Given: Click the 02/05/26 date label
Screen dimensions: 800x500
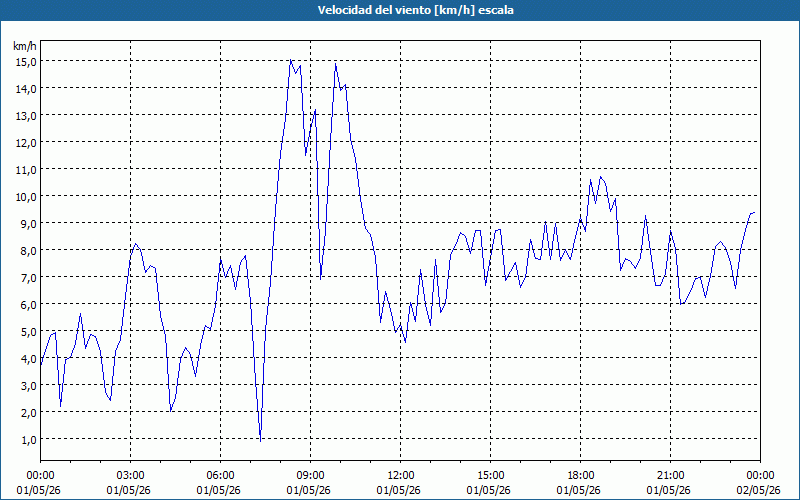Looking at the screenshot, I should (x=760, y=491).
